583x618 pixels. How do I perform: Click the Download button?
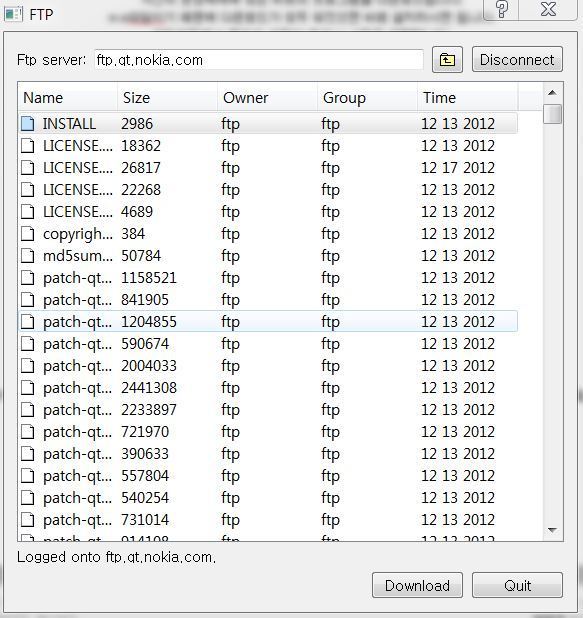click(417, 585)
